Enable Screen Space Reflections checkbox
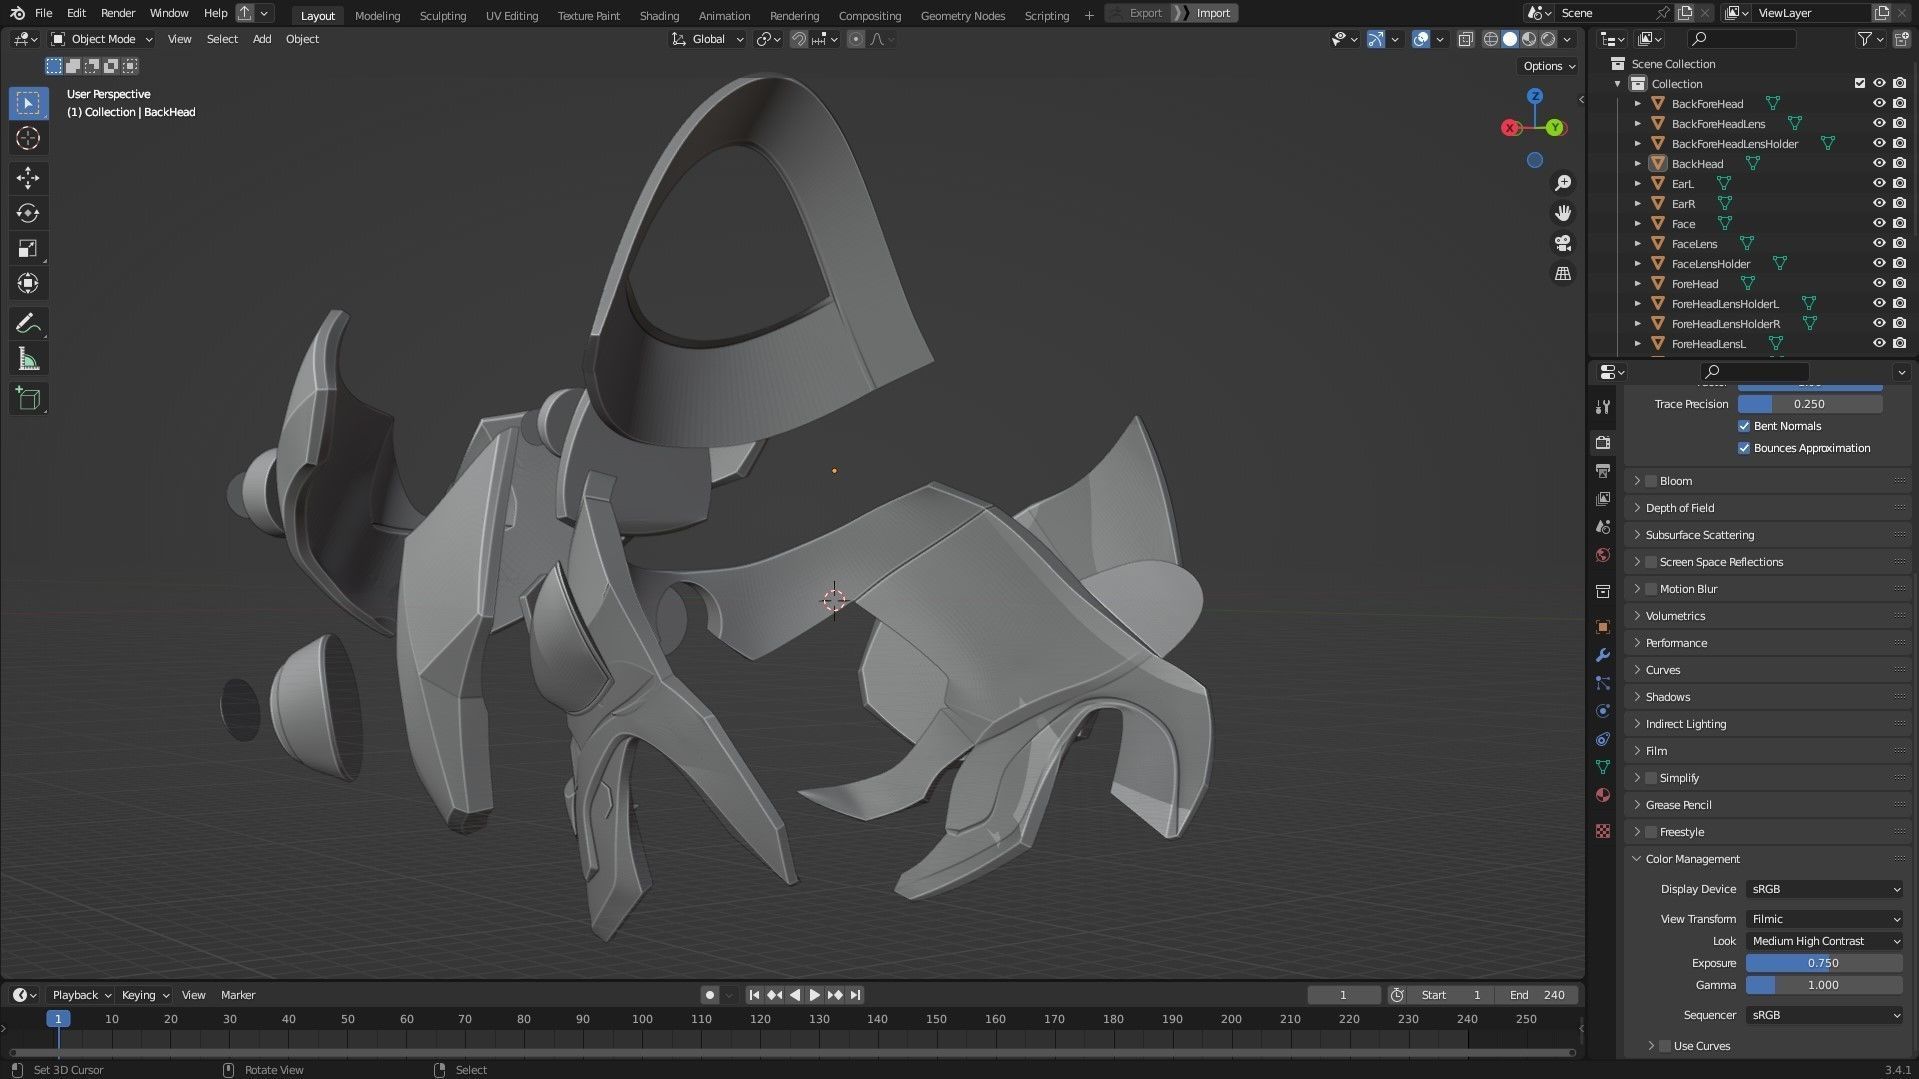The width and height of the screenshot is (1919, 1079). [x=1651, y=562]
